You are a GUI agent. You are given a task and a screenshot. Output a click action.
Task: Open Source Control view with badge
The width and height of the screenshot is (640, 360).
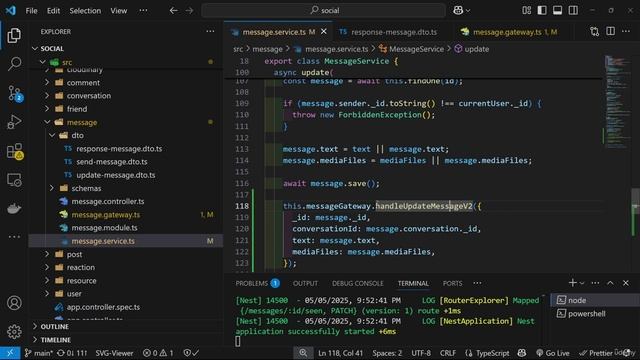click(x=15, y=93)
